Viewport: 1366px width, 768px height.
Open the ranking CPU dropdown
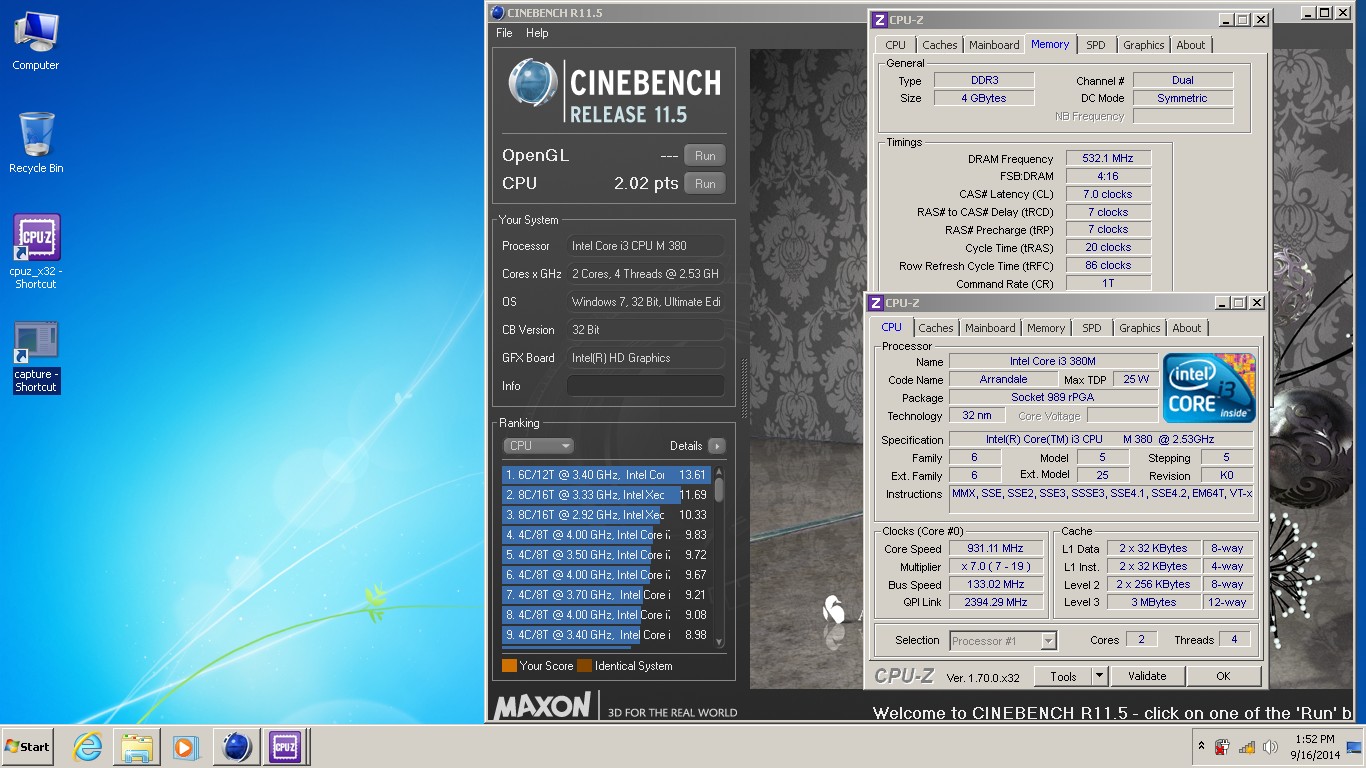click(538, 446)
